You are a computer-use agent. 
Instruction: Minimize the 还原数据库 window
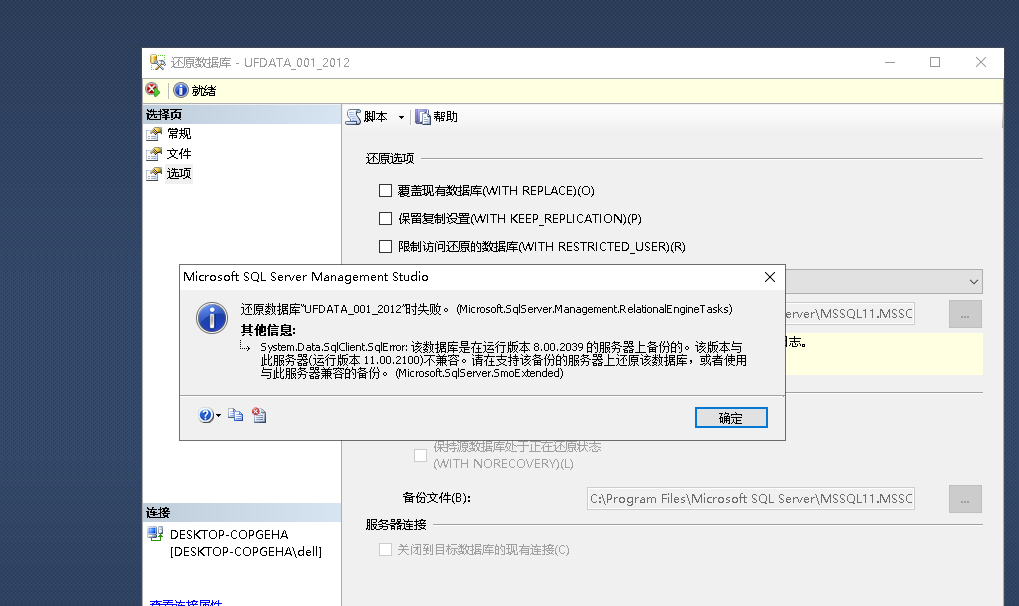tap(890, 62)
